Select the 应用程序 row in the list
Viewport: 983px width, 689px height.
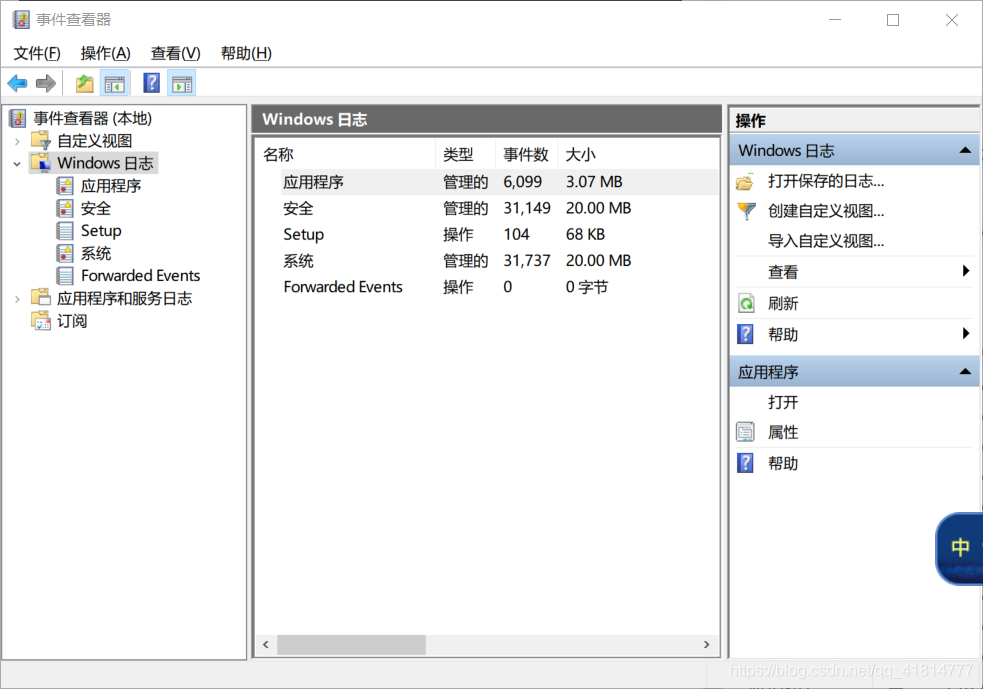tap(499, 182)
